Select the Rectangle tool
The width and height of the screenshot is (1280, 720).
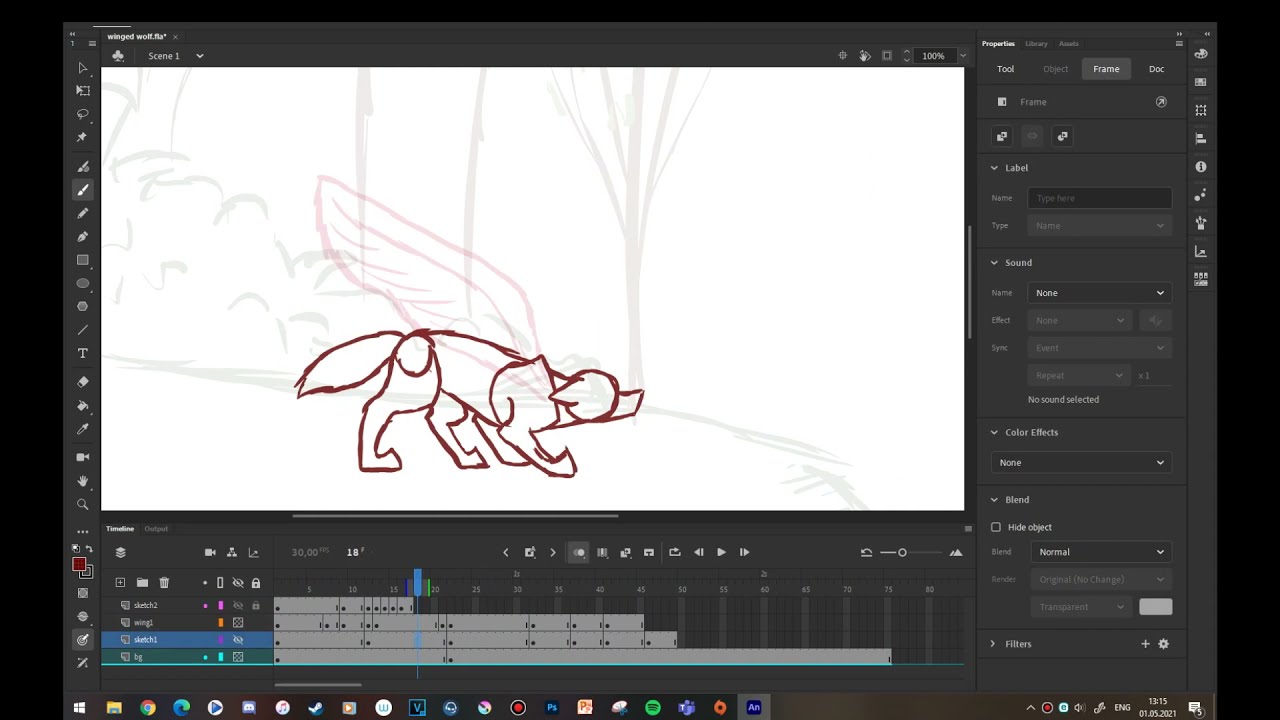tap(83, 260)
